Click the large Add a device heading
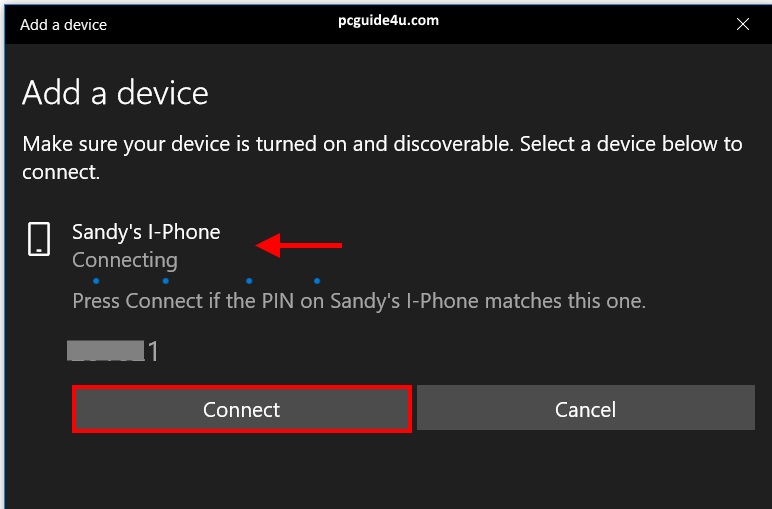 click(115, 93)
